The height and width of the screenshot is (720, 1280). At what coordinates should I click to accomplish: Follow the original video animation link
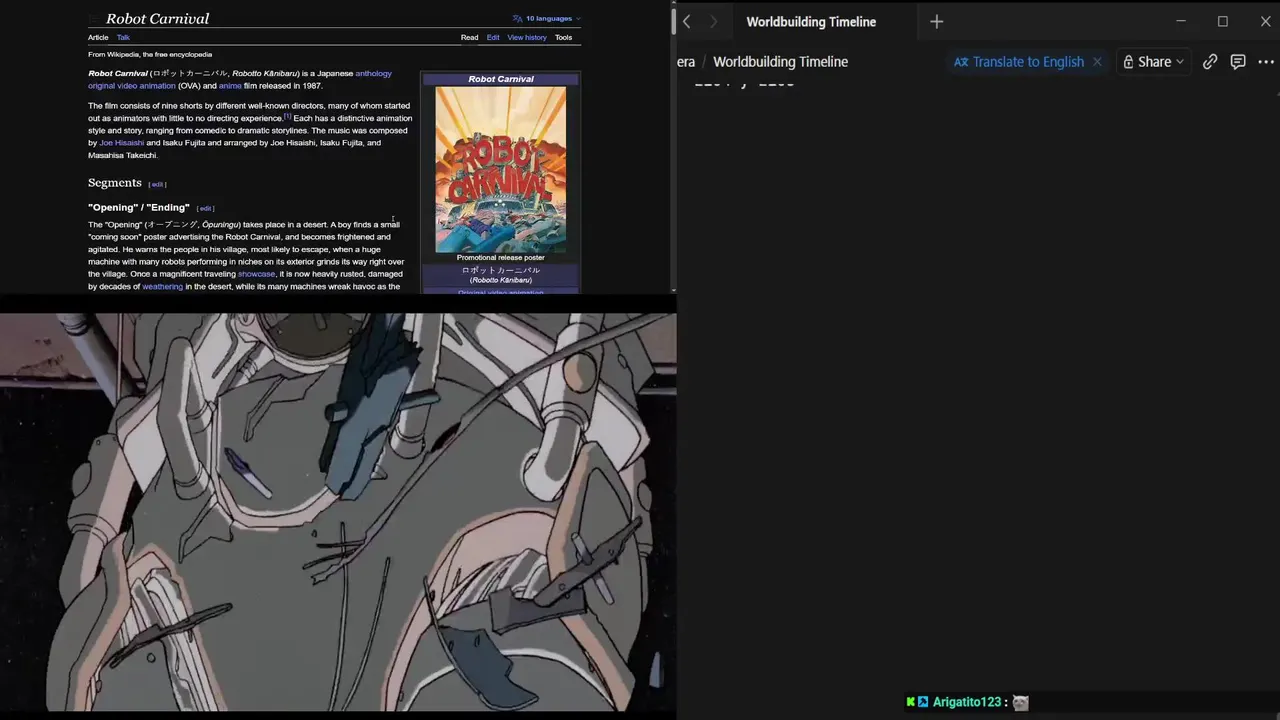pos(132,86)
